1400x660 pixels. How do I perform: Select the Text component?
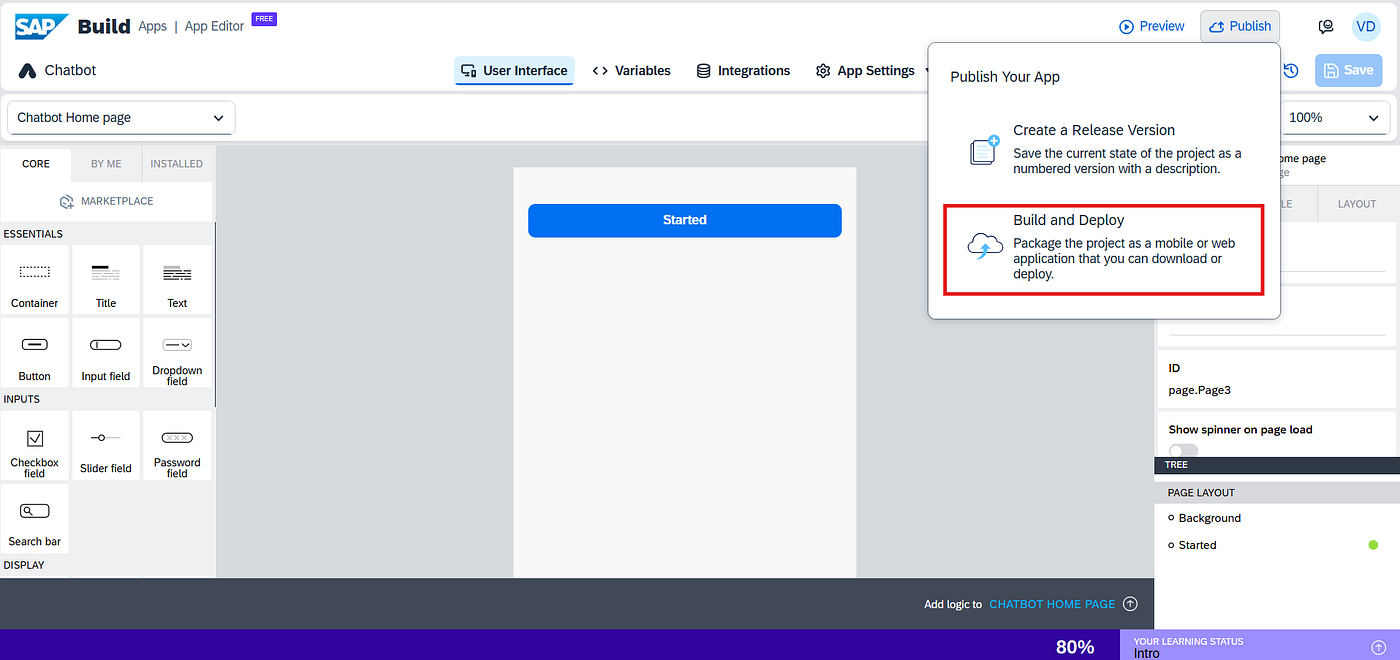pyautogui.click(x=177, y=280)
